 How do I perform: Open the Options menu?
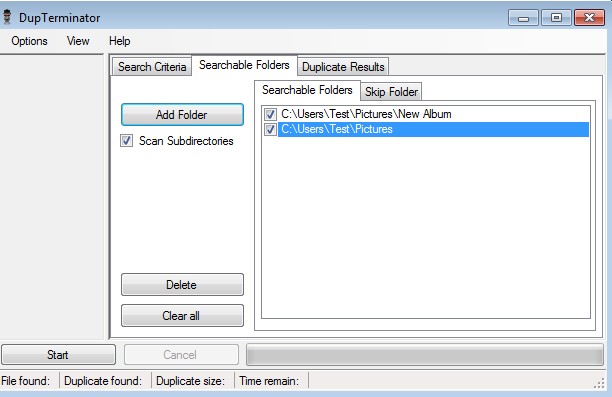(x=29, y=41)
